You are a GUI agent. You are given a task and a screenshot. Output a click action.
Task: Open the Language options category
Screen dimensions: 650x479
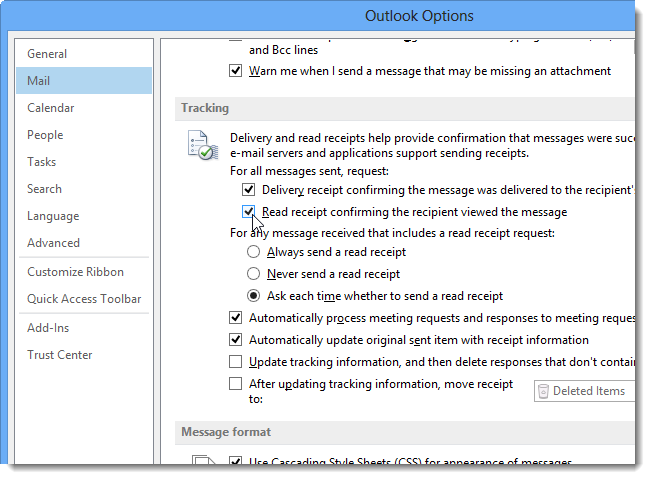pyautogui.click(x=84, y=216)
